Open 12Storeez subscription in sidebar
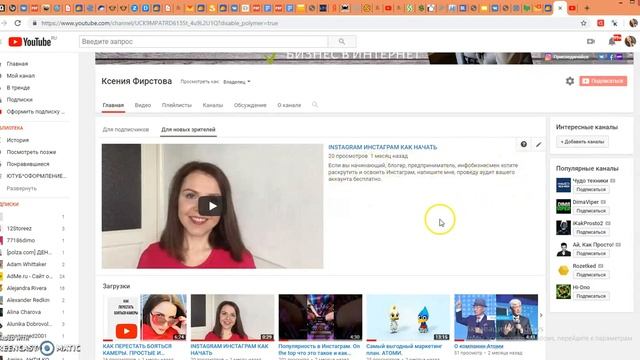This screenshot has height=360, width=640. tap(19, 229)
